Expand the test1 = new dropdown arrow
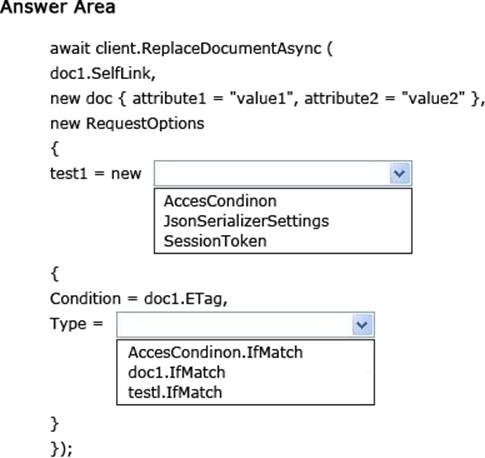Screen dimensions: 485x458 (399, 173)
